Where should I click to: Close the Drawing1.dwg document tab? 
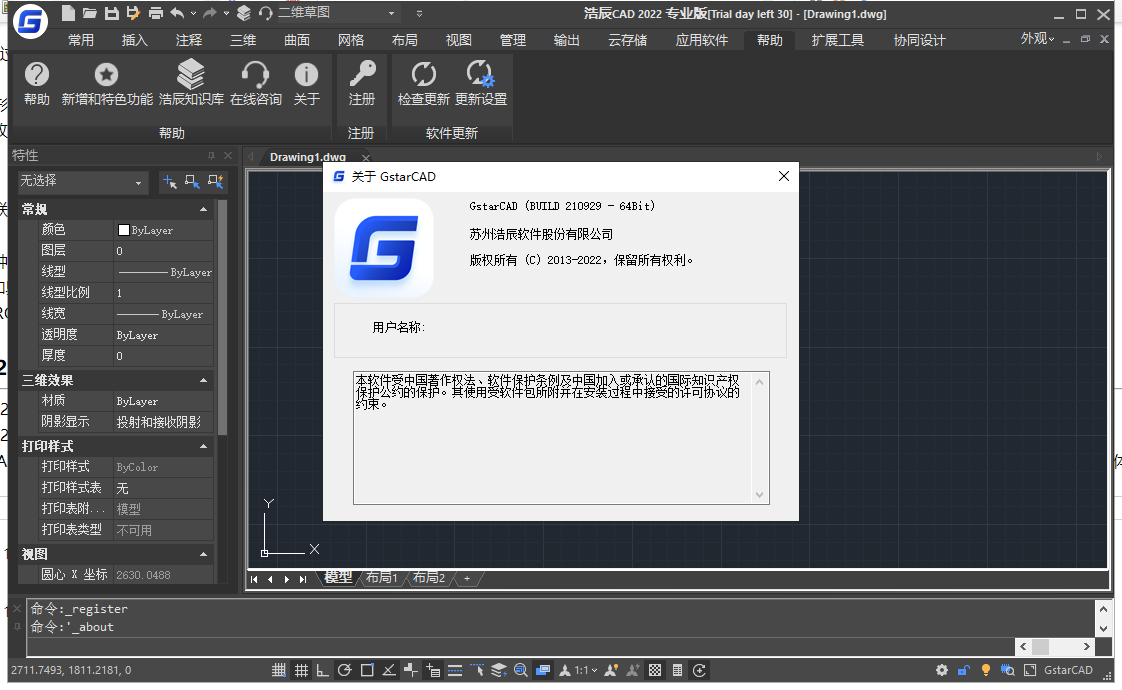point(366,157)
